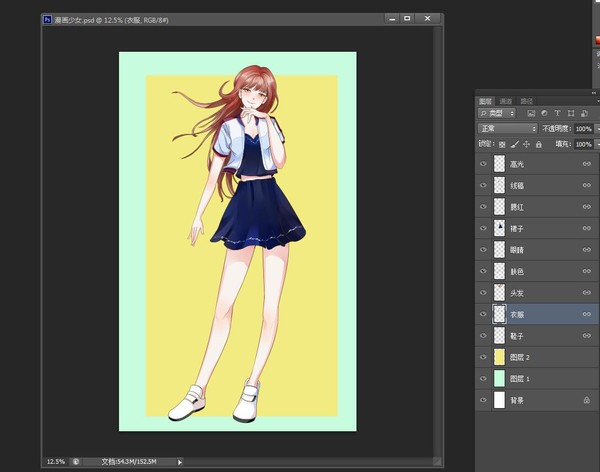Toggle visibility of 腮红 layer

coord(483,207)
